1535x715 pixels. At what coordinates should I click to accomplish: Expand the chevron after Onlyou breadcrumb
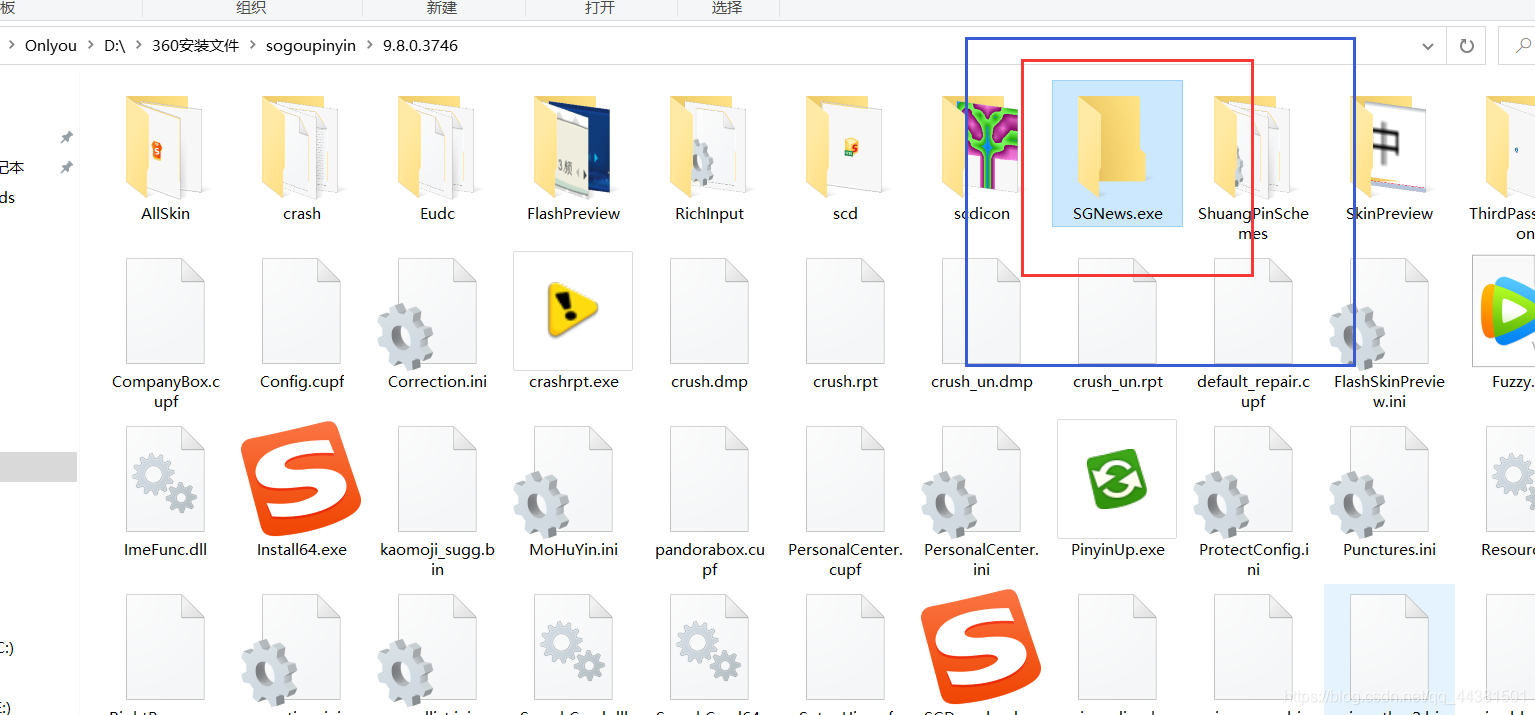click(90, 46)
